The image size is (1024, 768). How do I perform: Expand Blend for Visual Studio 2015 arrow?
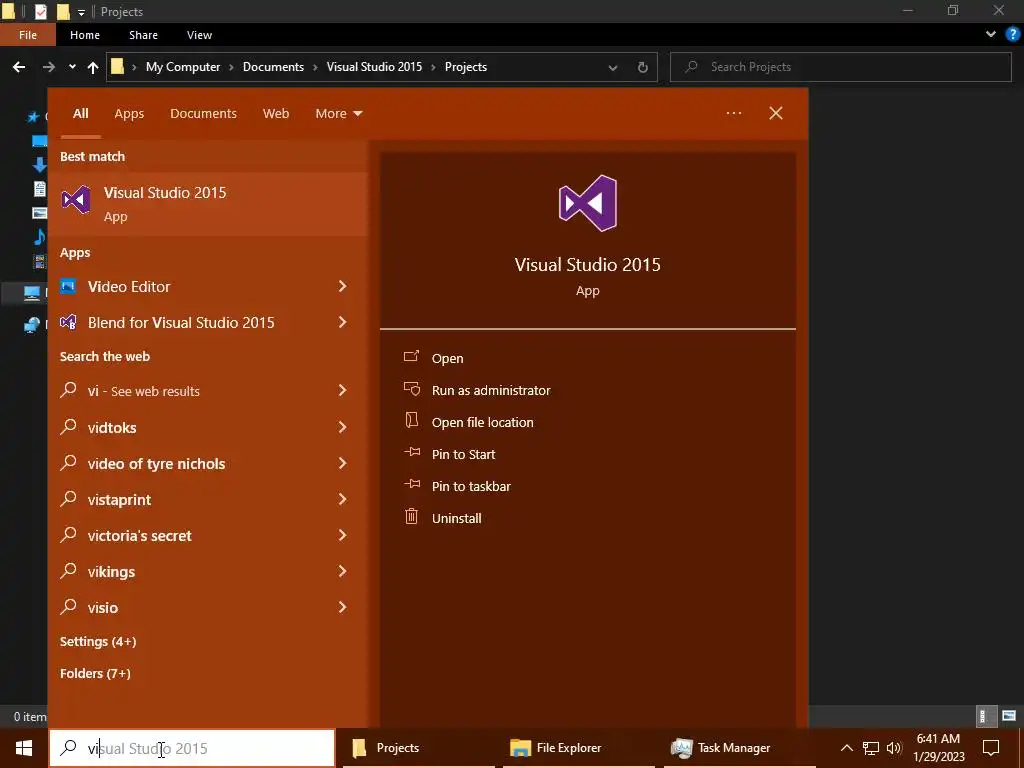click(x=342, y=322)
